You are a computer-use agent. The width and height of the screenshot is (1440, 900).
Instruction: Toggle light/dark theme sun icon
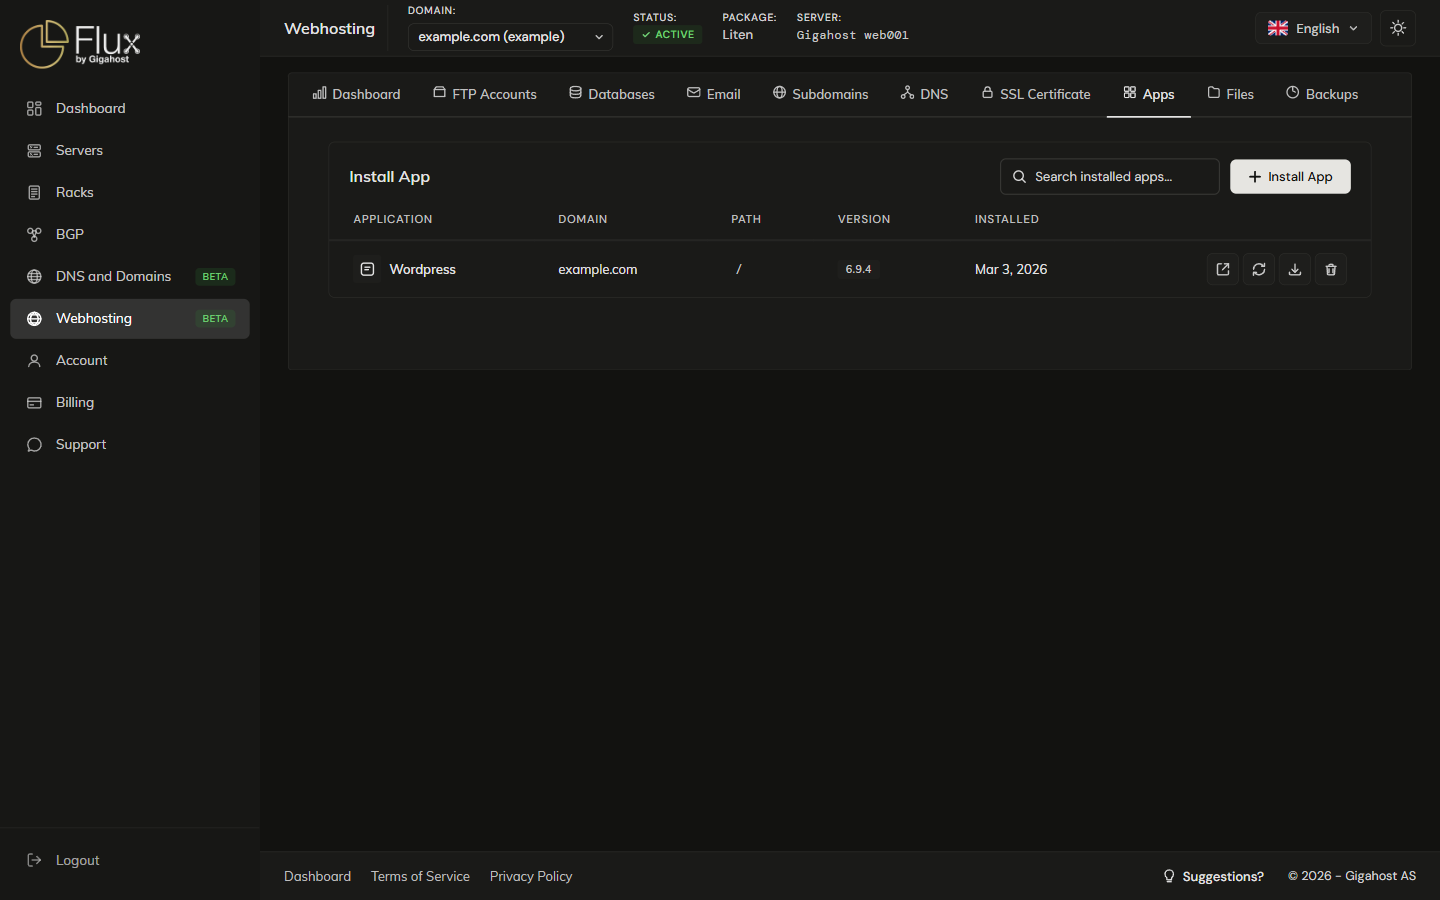tap(1398, 28)
